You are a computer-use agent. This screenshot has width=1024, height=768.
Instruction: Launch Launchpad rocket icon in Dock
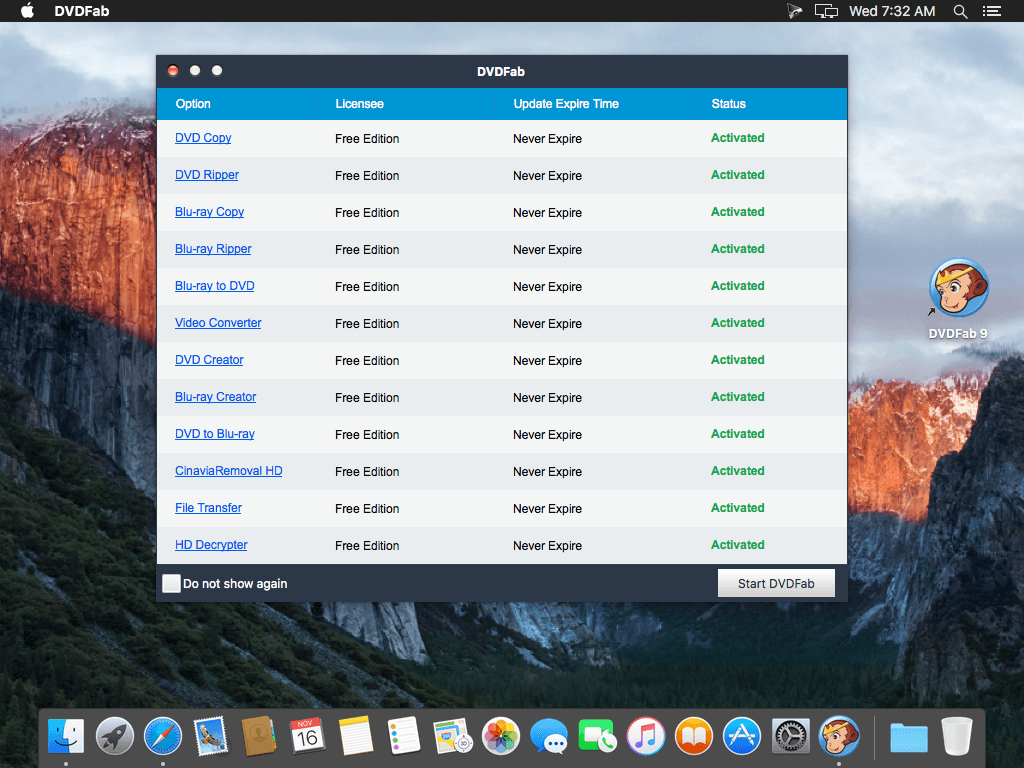tap(114, 736)
